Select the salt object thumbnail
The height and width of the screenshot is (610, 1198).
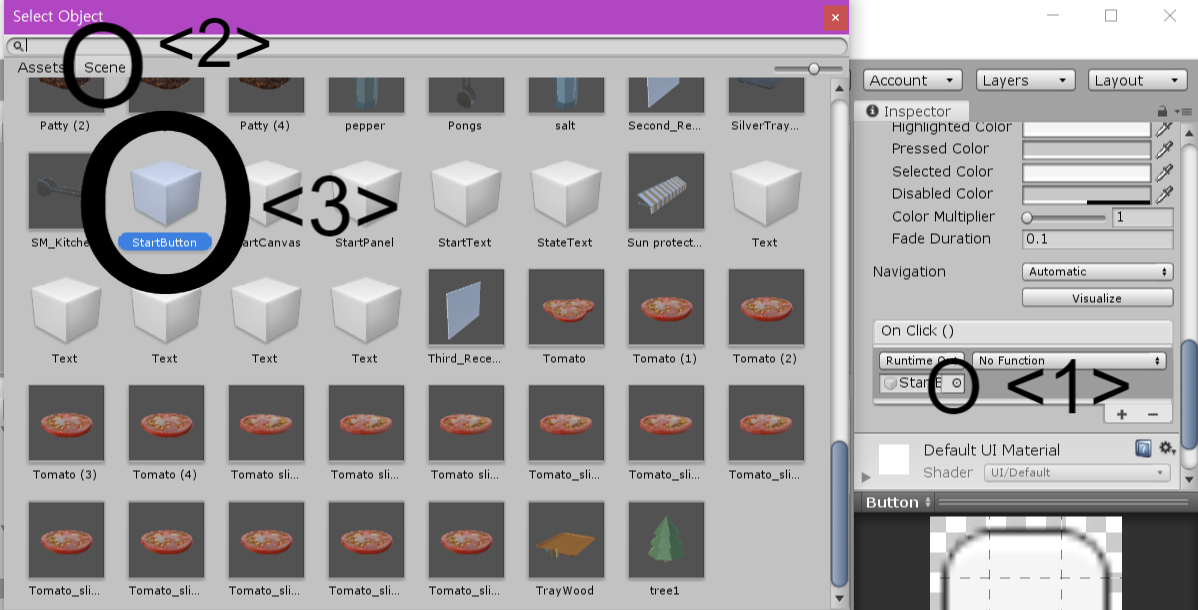(565, 95)
